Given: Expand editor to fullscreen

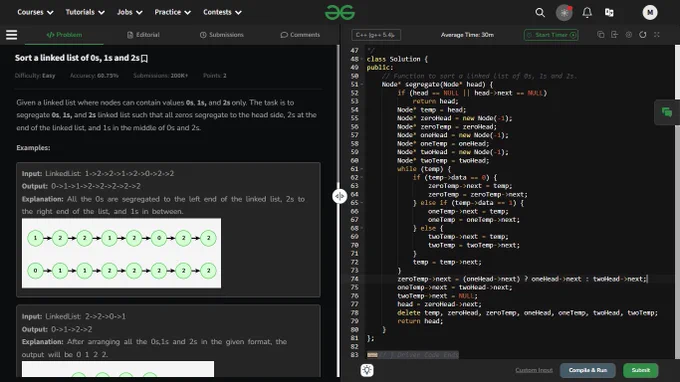Looking at the screenshot, I should (x=657, y=35).
